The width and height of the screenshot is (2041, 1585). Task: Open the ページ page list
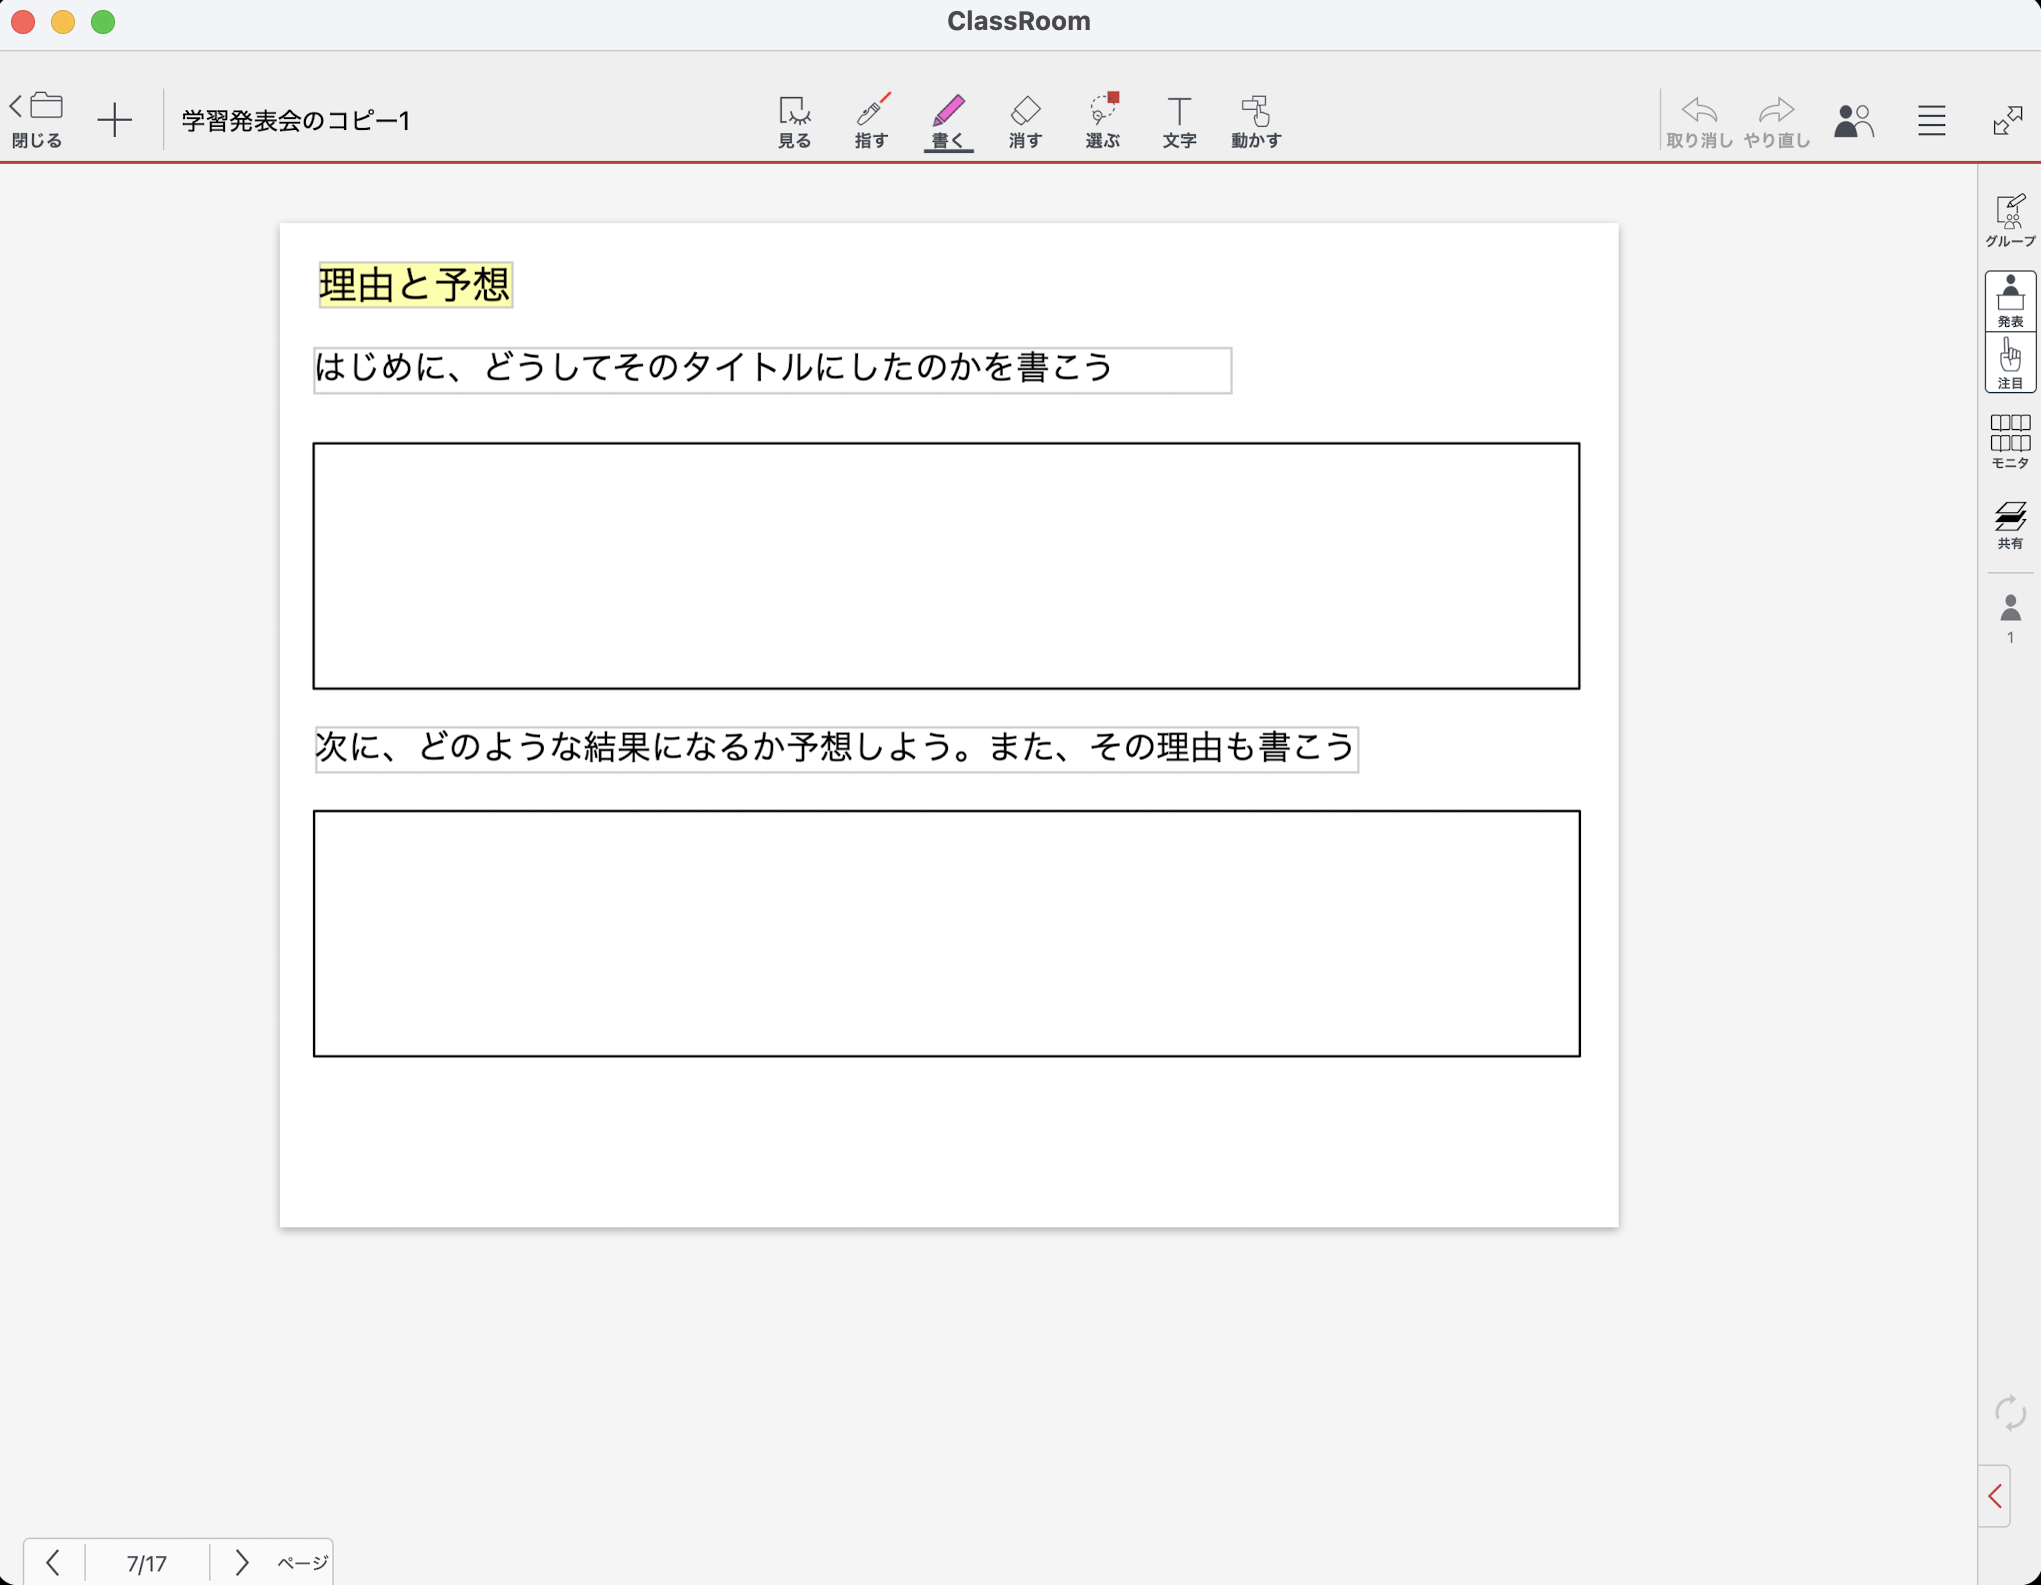[302, 1562]
